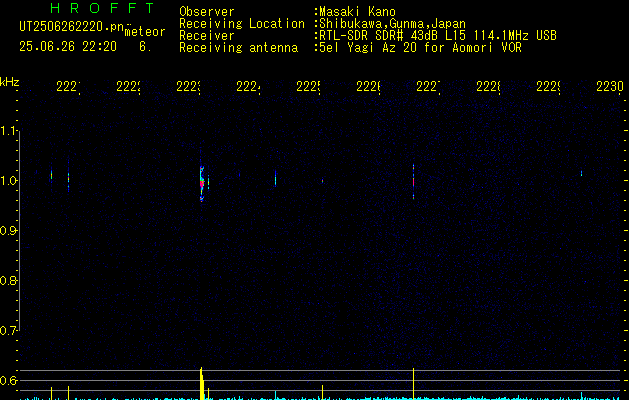629x400 pixels.
Task: Click the 'Observer' label
Action: (207, 12)
